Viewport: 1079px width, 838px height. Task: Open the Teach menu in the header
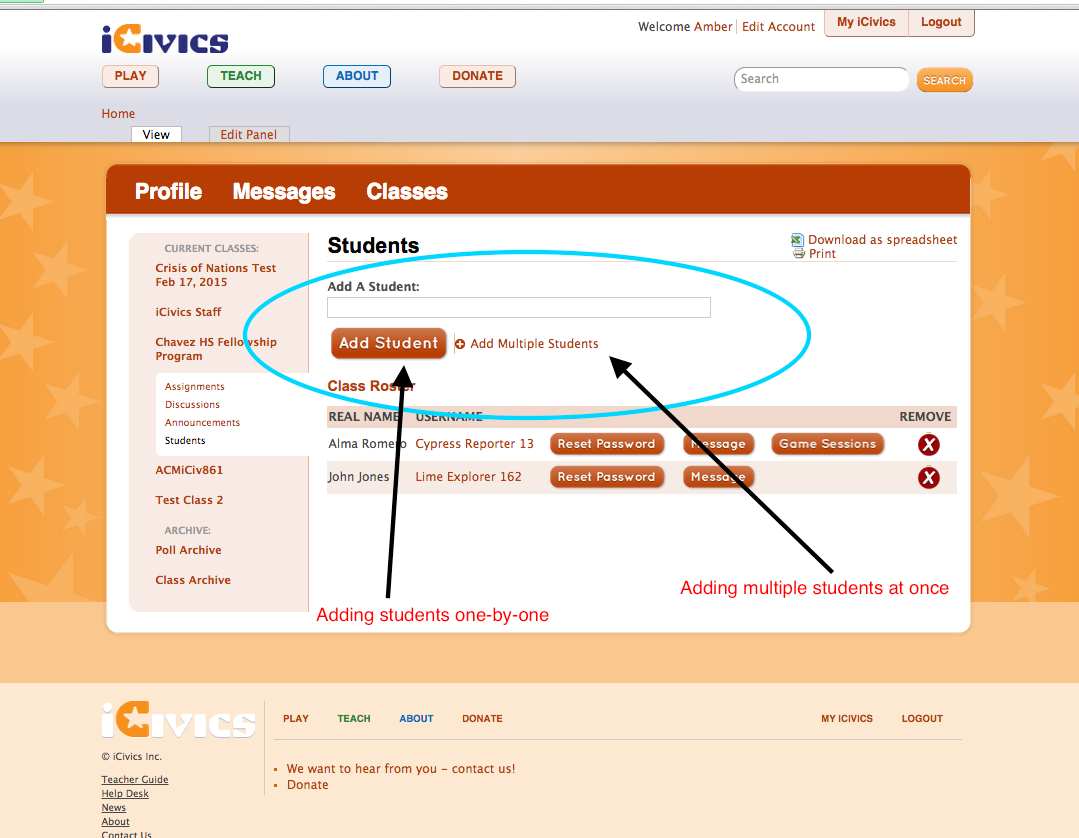click(x=241, y=76)
